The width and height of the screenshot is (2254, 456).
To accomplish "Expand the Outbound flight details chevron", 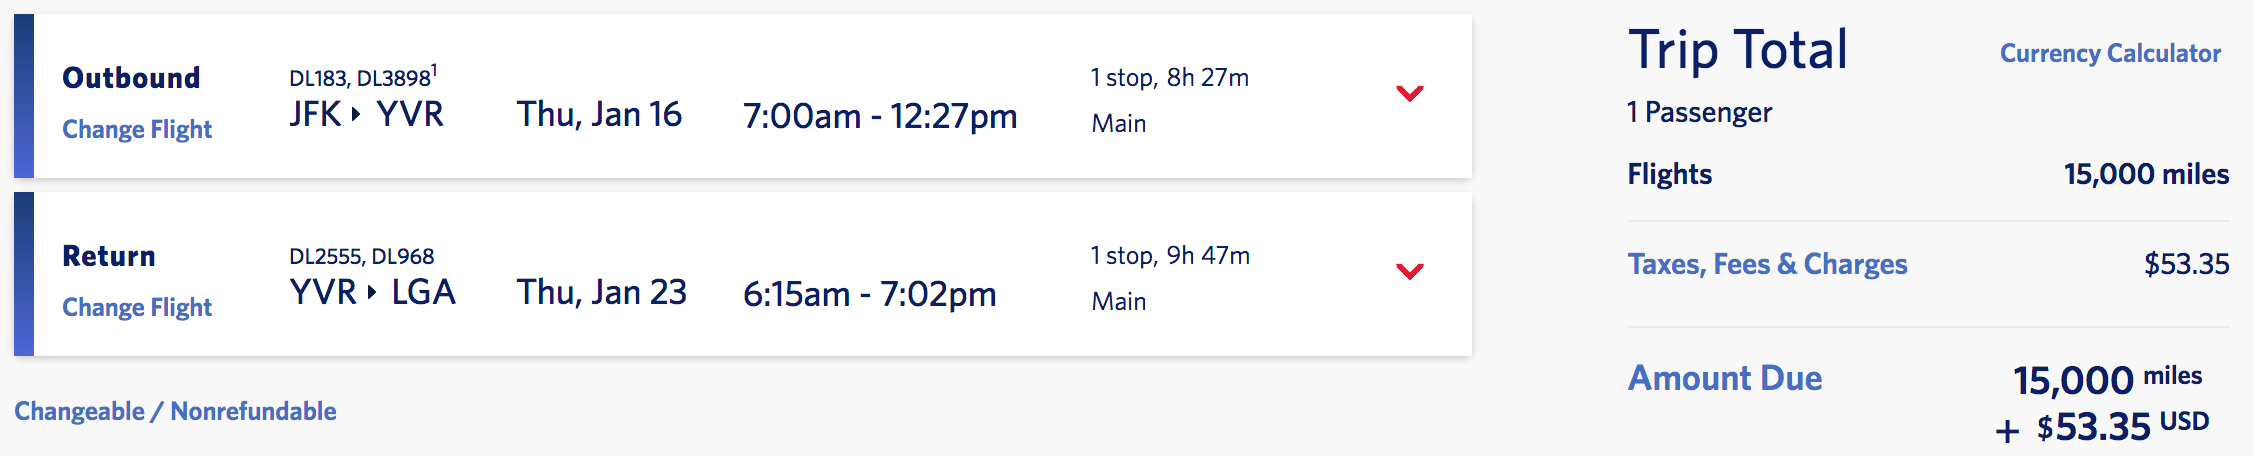I will click(1409, 94).
